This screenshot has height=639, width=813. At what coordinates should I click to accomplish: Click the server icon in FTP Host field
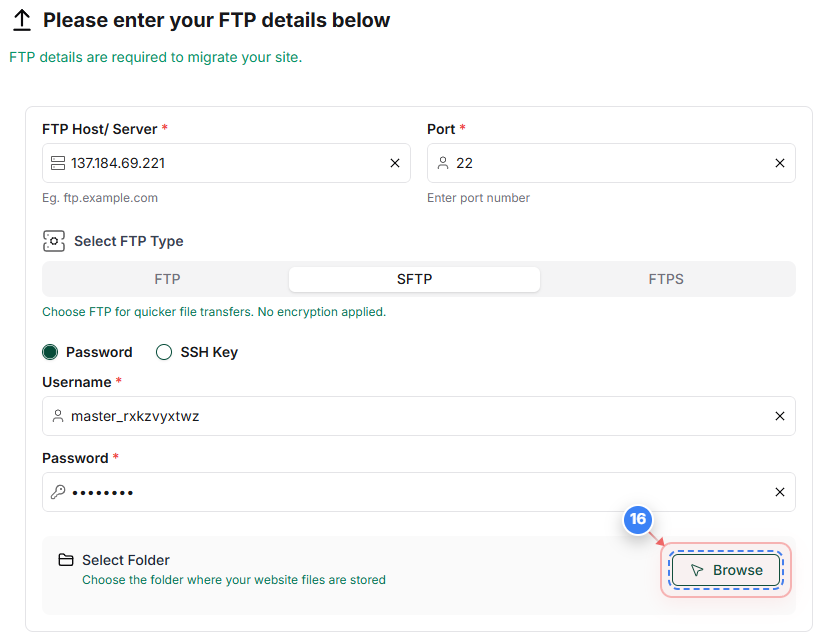click(59, 162)
